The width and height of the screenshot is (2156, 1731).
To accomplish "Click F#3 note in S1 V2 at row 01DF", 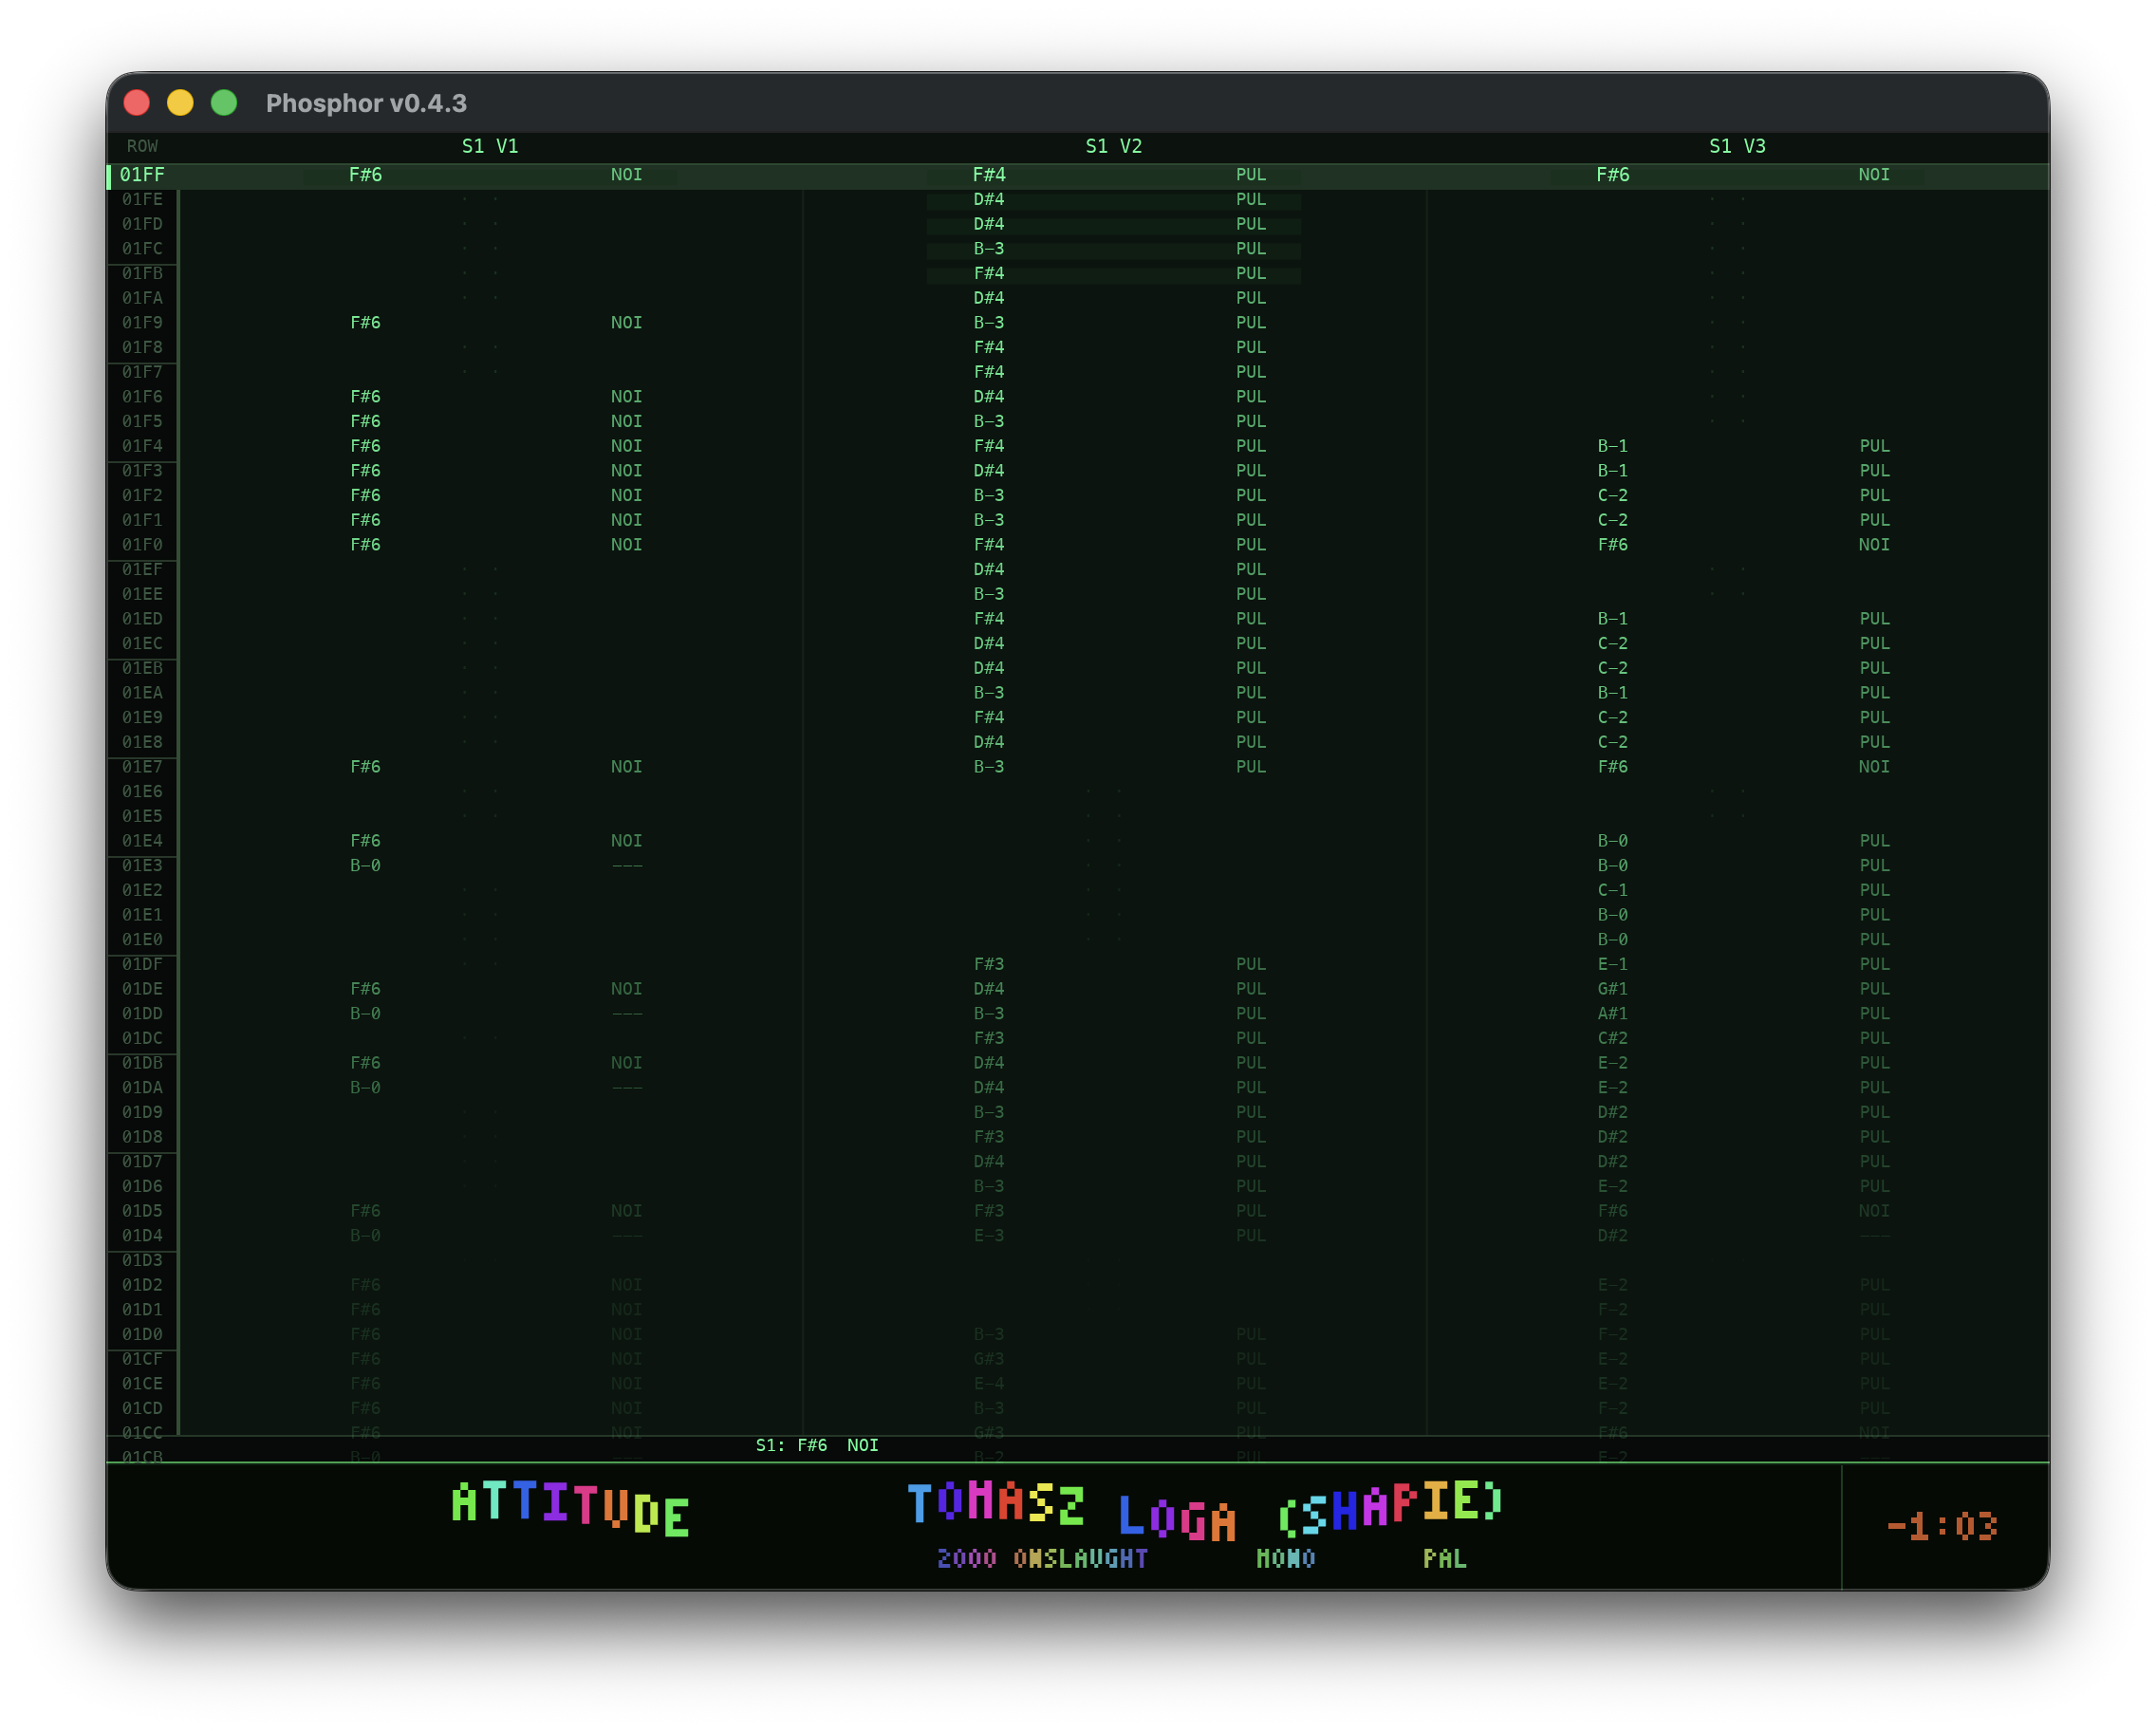I will click(989, 964).
